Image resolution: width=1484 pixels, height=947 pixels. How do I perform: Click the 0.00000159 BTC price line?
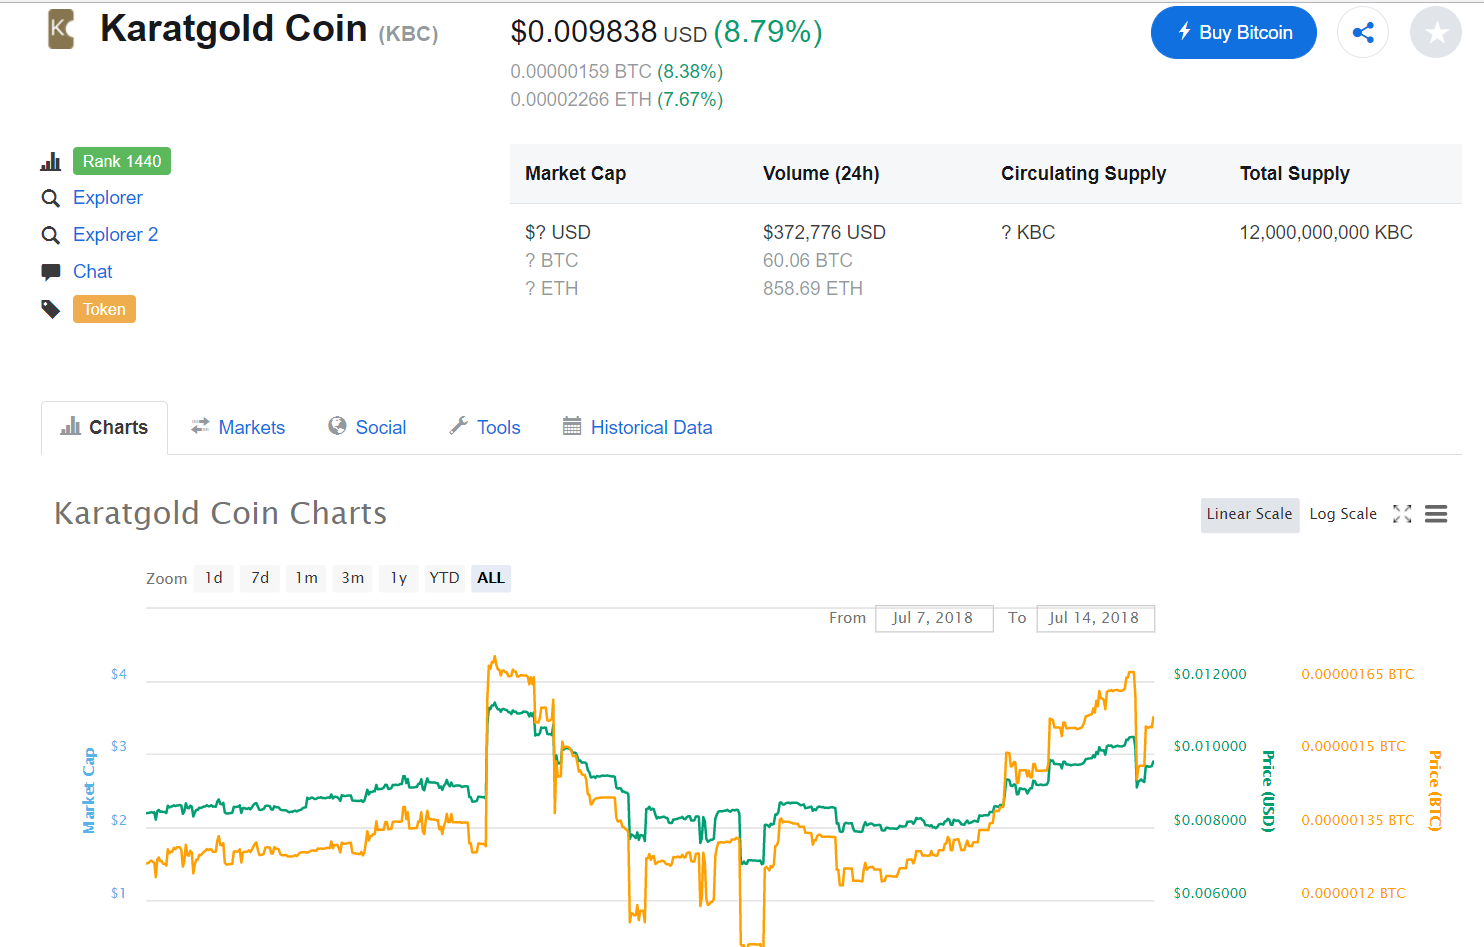tap(616, 72)
